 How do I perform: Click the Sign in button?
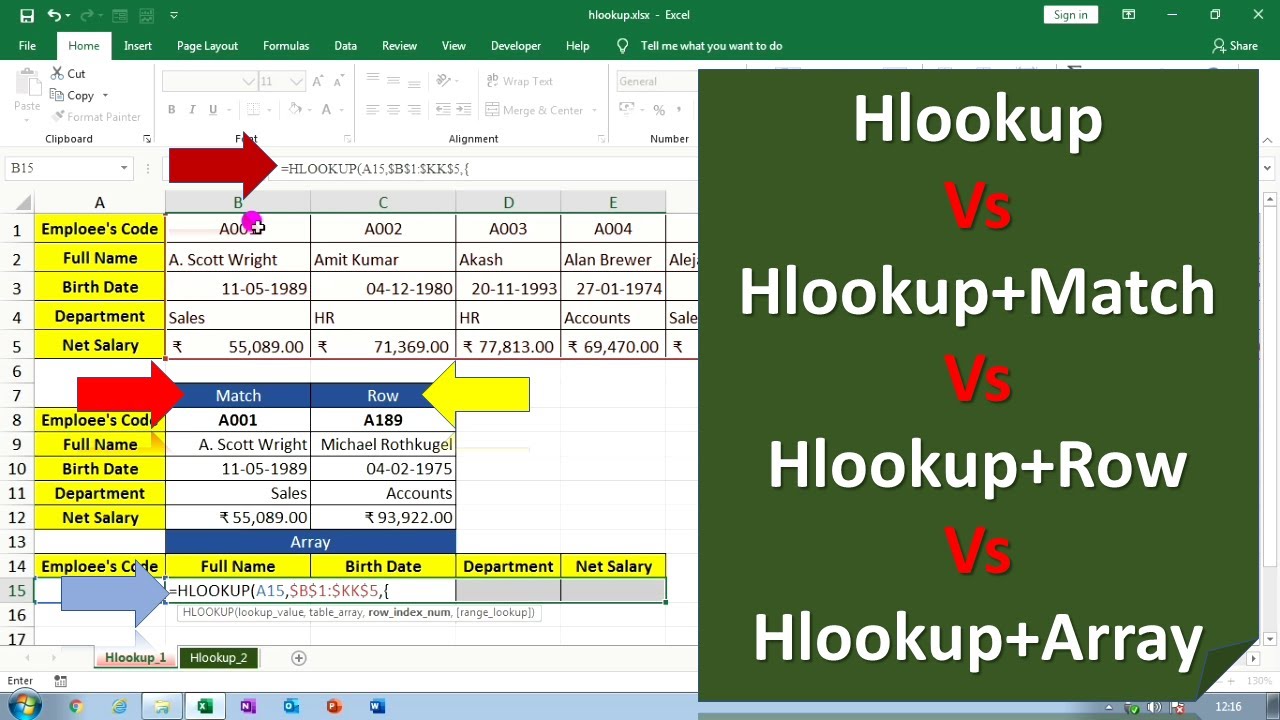[1070, 14]
